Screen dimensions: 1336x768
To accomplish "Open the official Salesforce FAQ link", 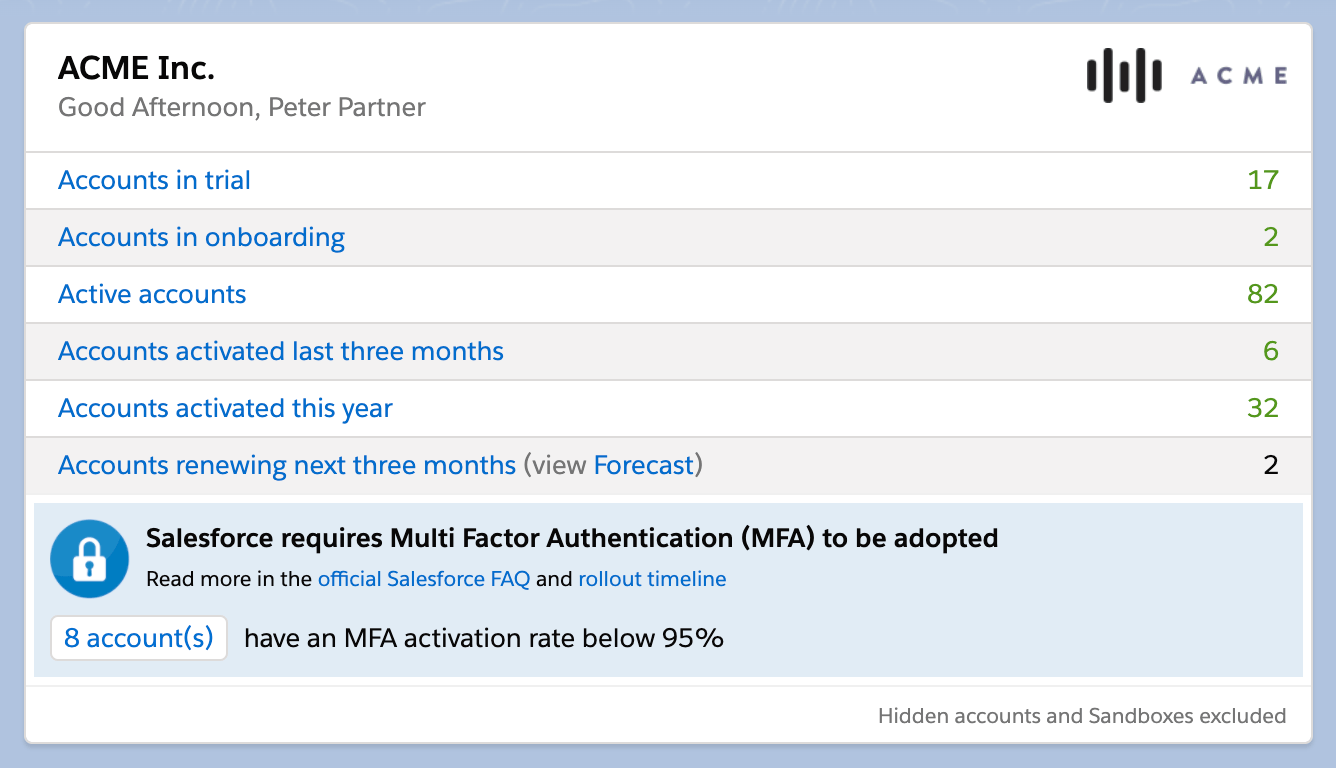I will click(424, 579).
